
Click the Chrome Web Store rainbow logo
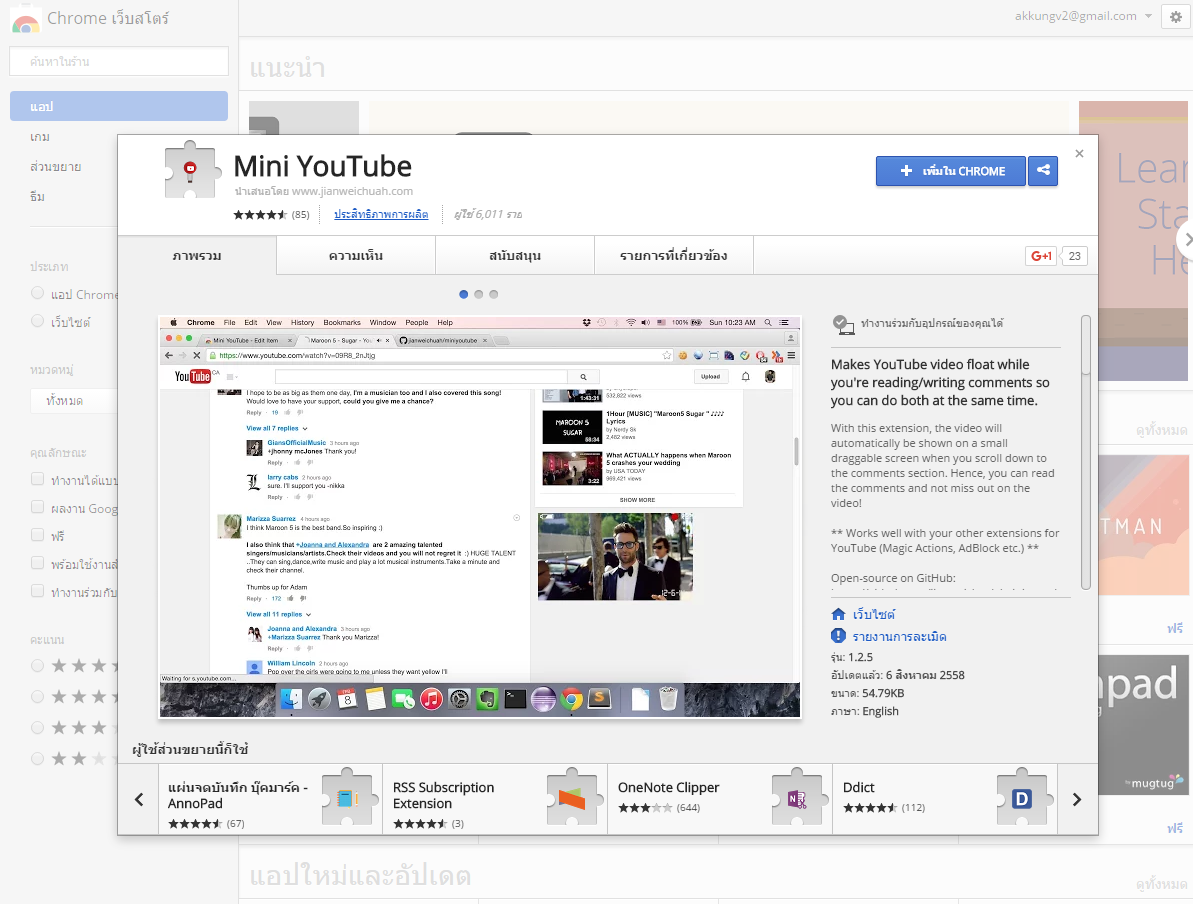(x=26, y=21)
